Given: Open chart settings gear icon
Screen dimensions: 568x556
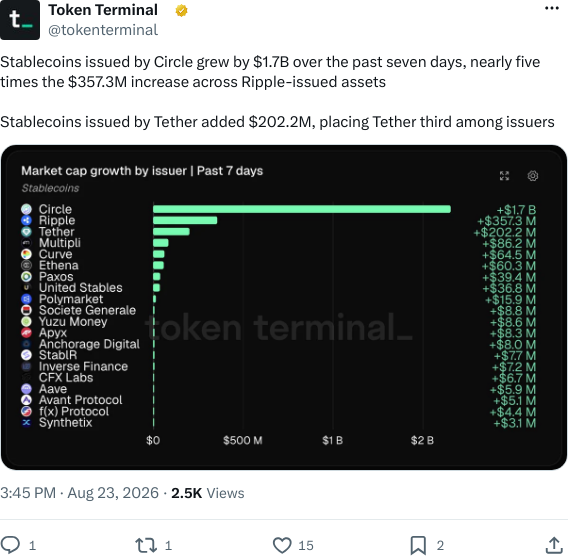Looking at the screenshot, I should (532, 176).
